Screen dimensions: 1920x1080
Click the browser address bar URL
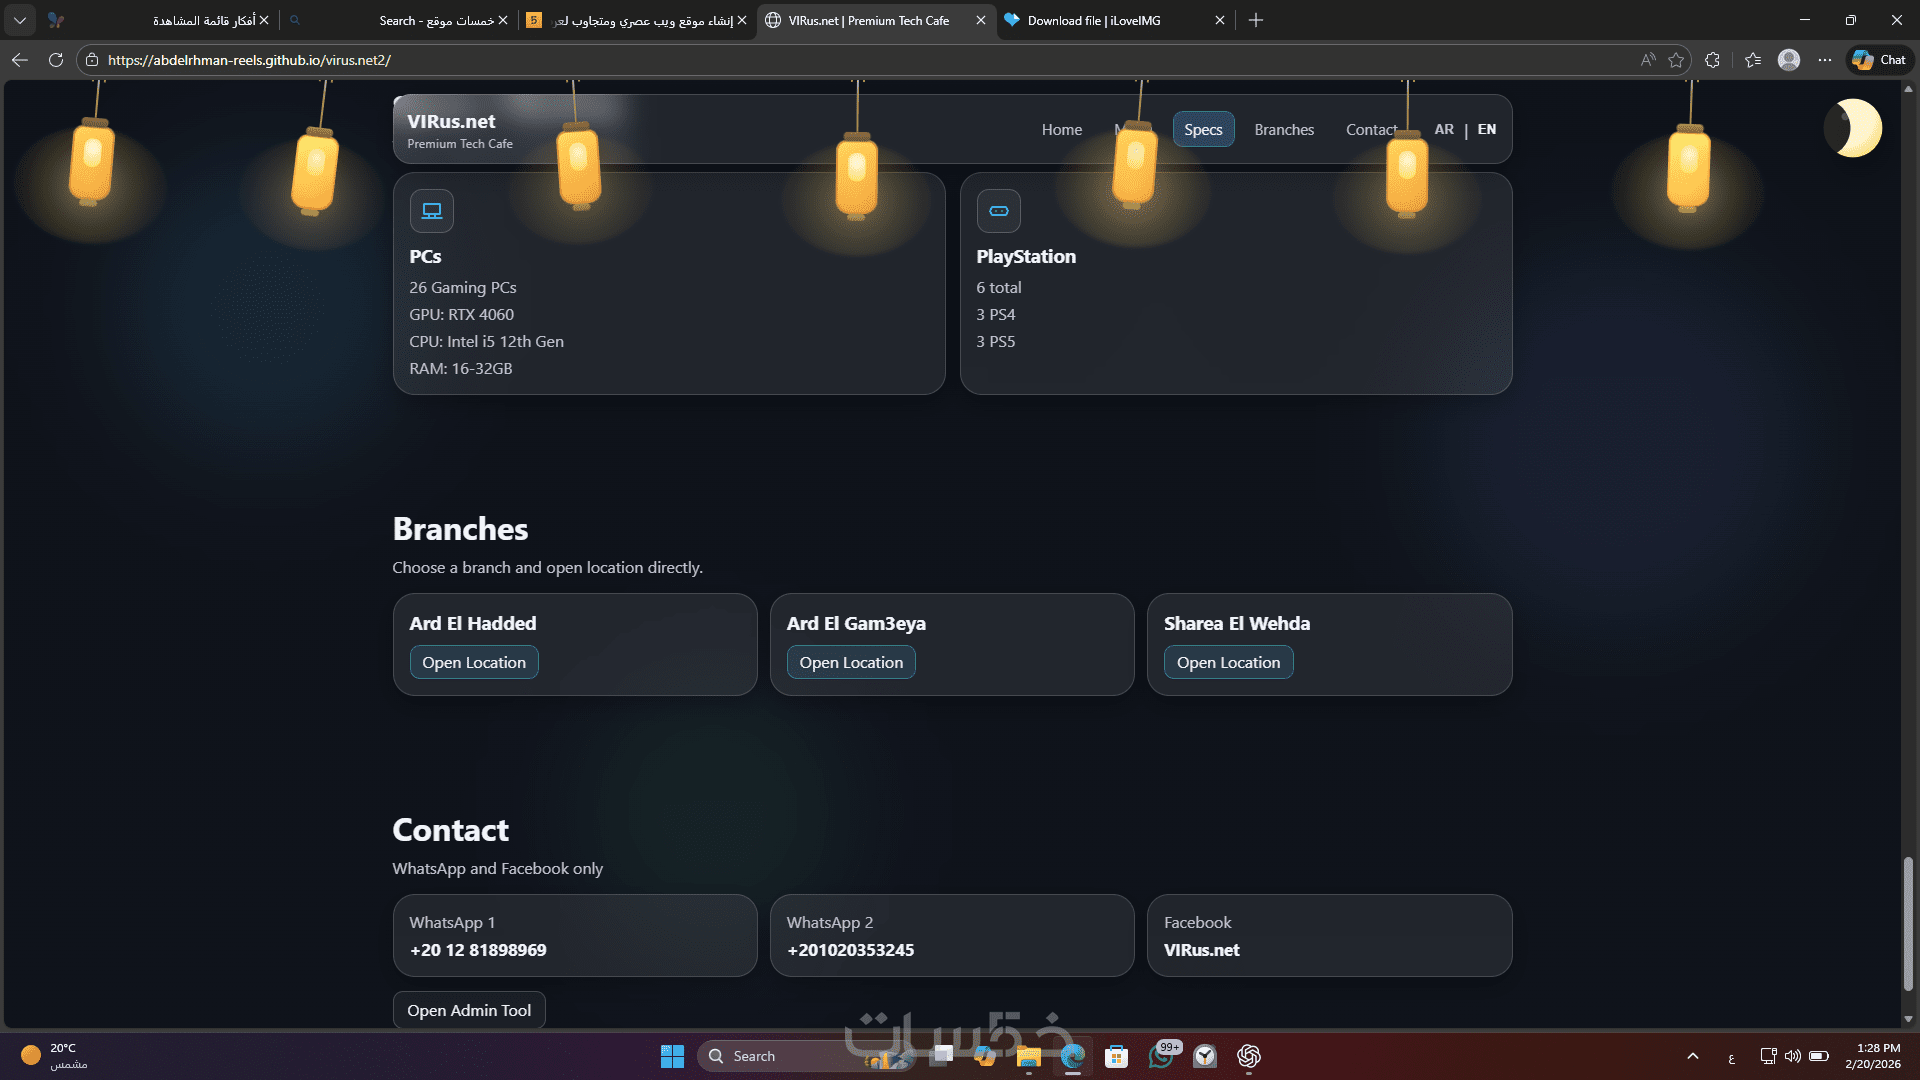point(249,60)
